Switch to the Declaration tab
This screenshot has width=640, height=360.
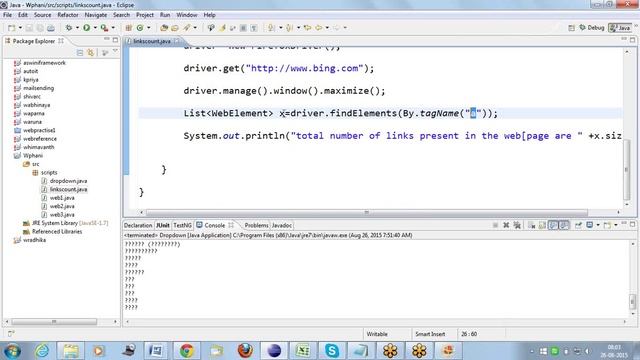(138, 225)
